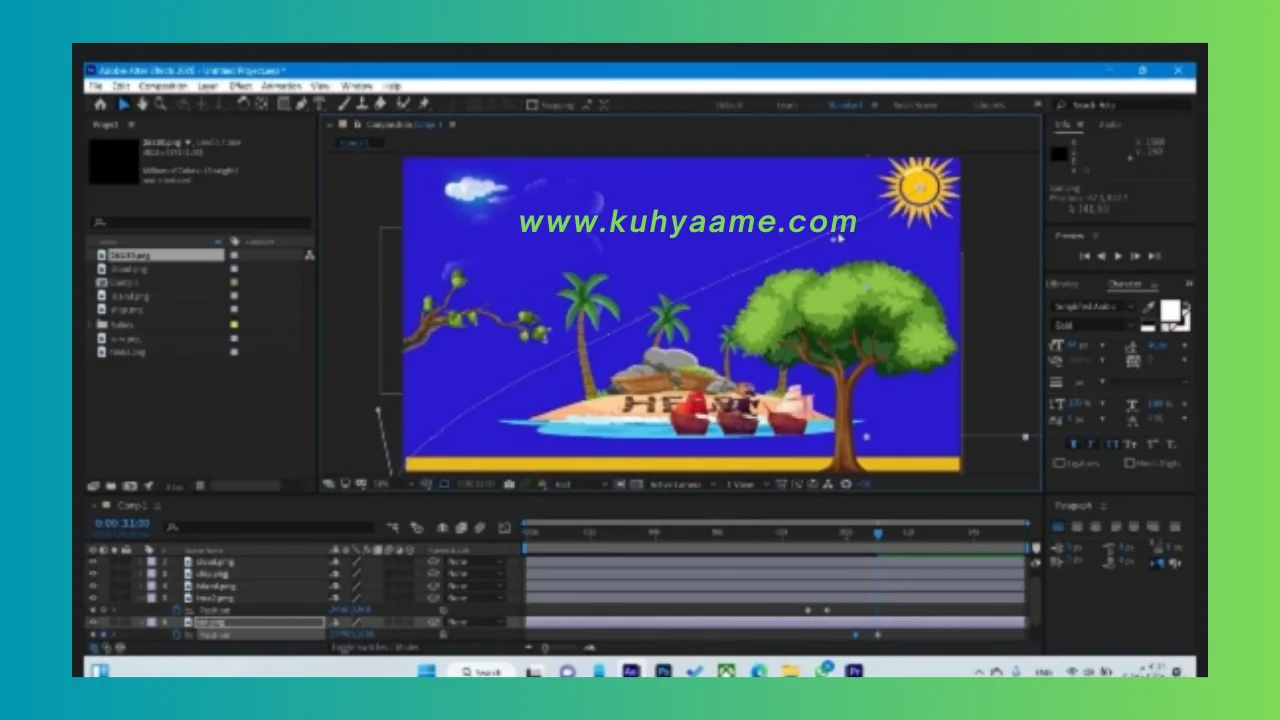Open the viewer magnification dropdown

(x=393, y=484)
